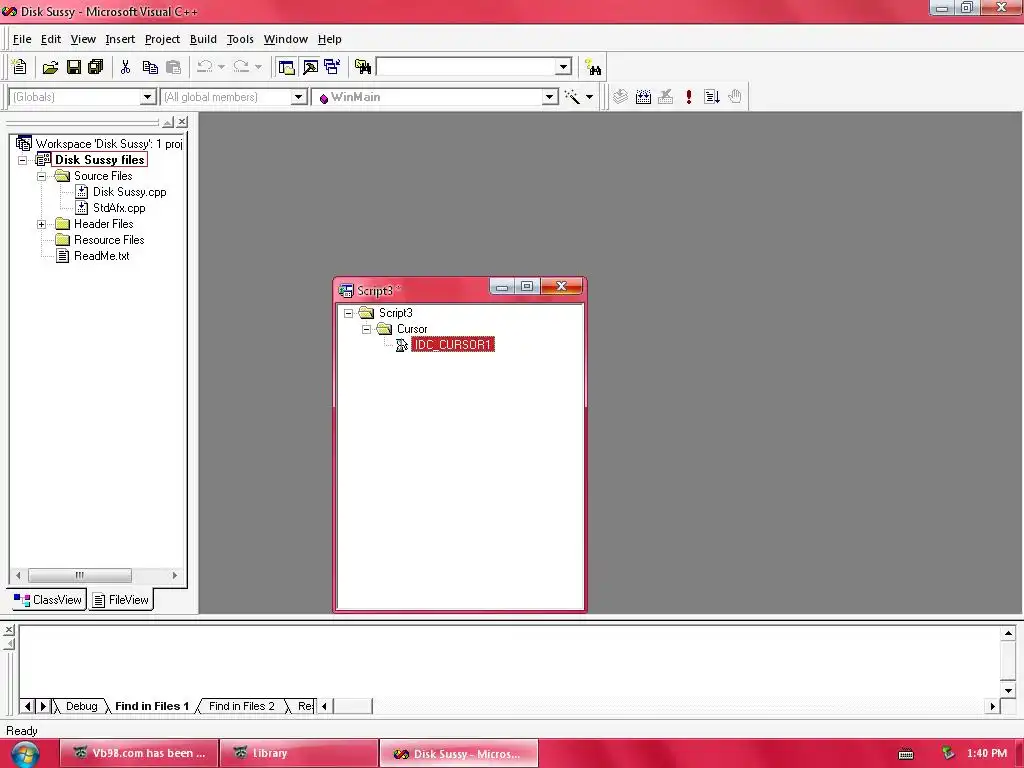Toggle the Workspace window icon
The image size is (1024, 768).
286,67
